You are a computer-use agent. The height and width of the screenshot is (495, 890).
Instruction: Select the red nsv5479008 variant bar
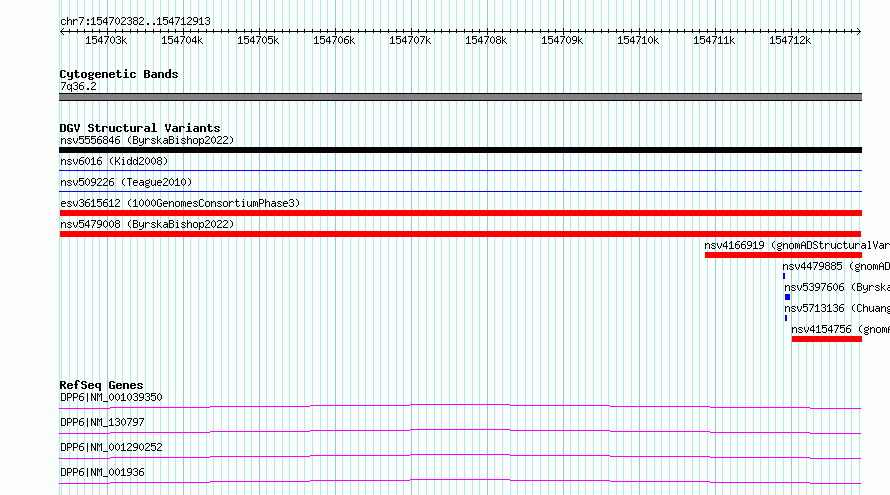(460, 234)
